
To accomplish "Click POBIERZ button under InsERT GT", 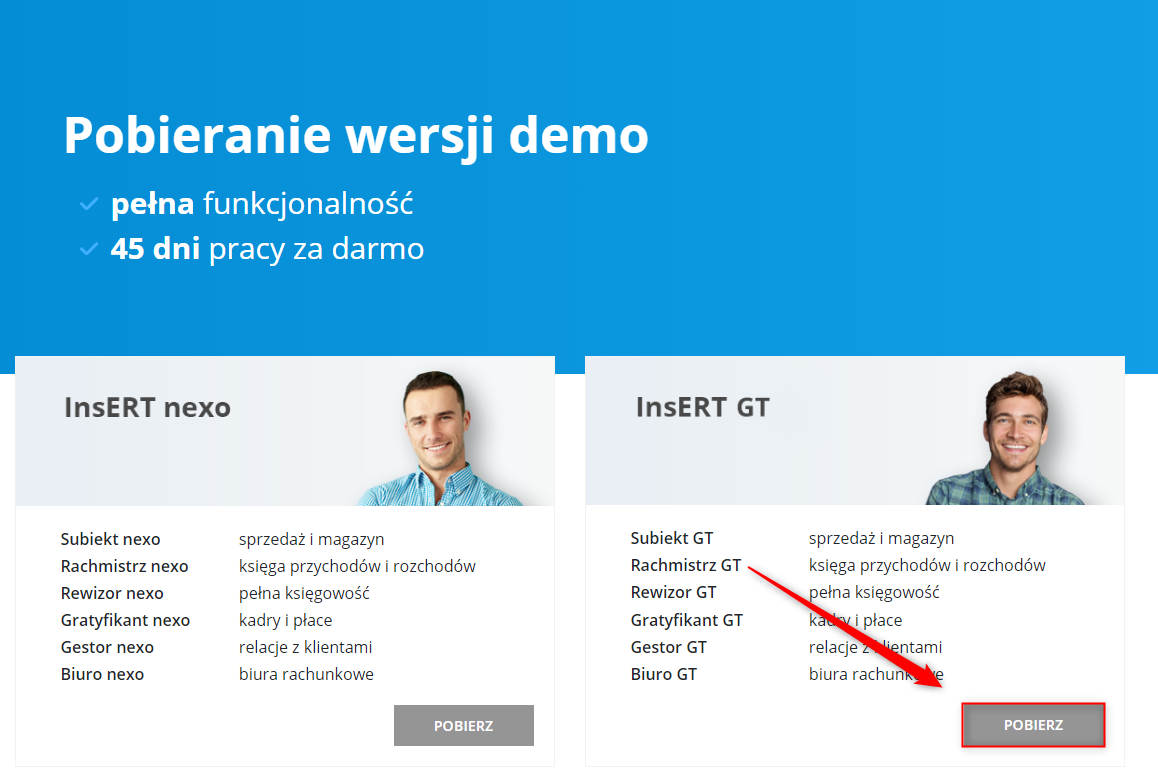I will (1033, 725).
